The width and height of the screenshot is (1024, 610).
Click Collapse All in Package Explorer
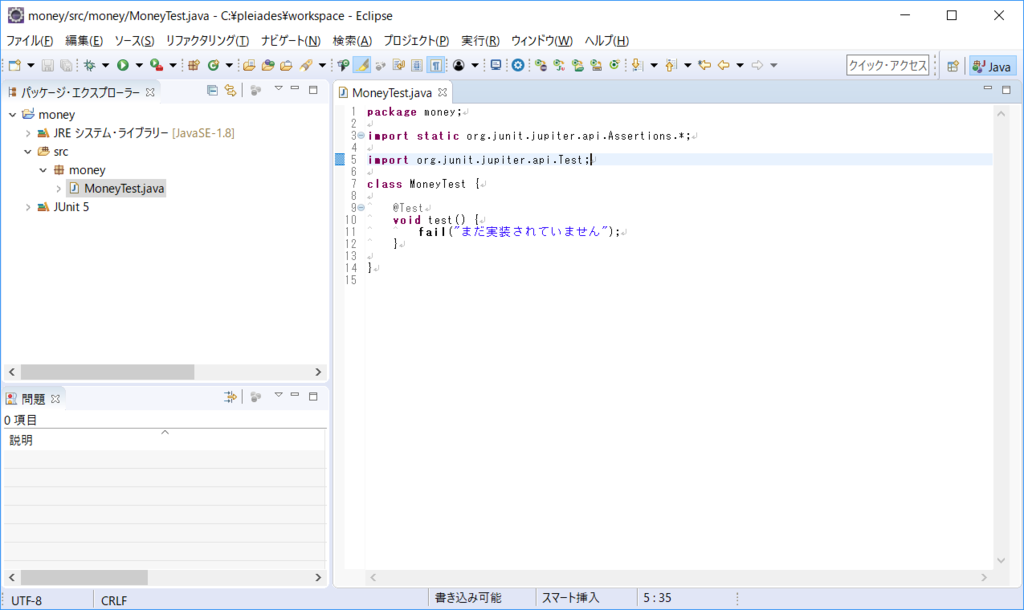(212, 90)
